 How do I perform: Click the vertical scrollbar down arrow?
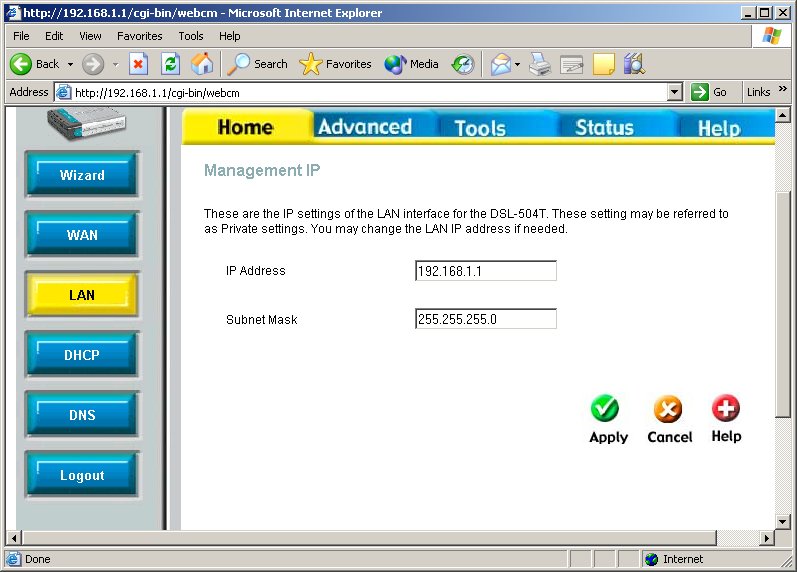coord(783,521)
